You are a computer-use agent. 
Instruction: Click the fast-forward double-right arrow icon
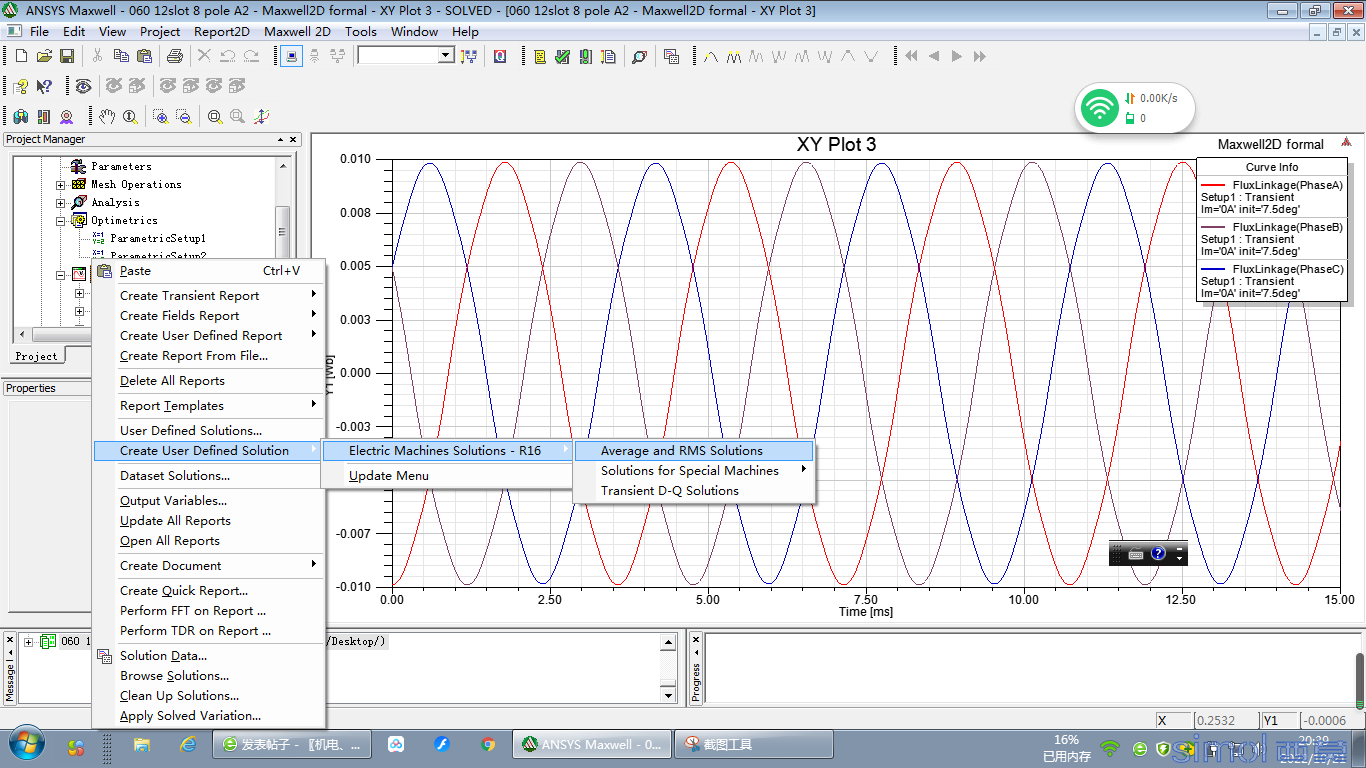pyautogui.click(x=980, y=56)
